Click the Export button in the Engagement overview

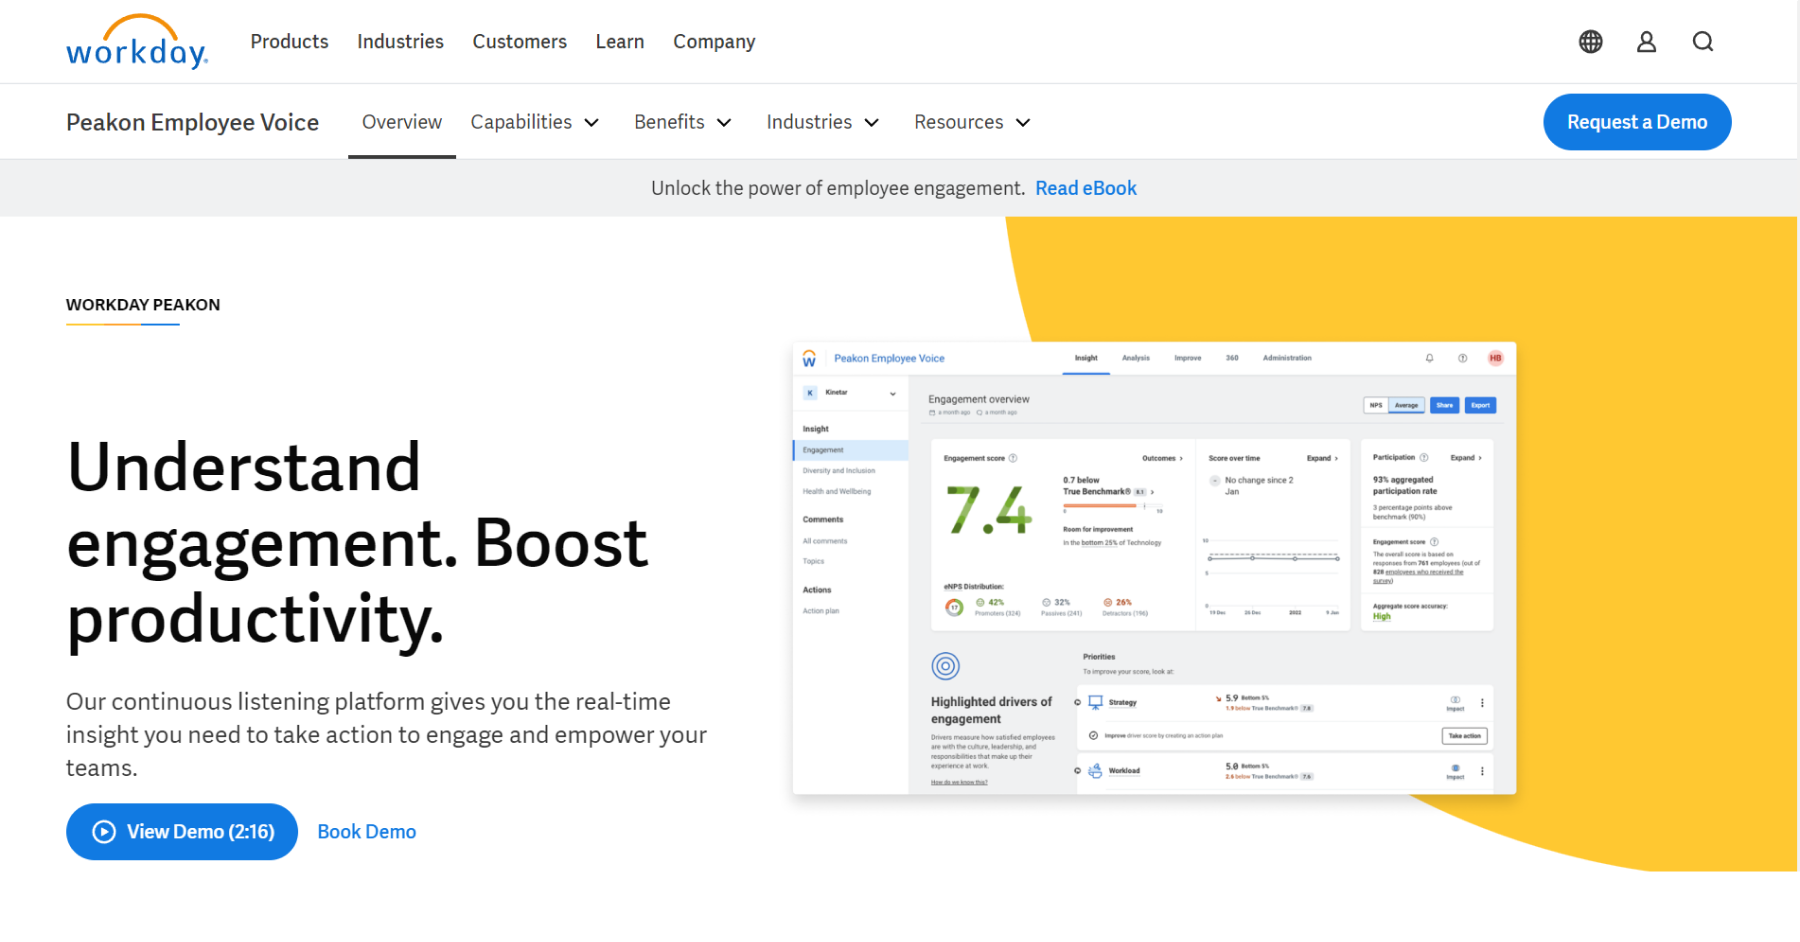tap(1480, 405)
